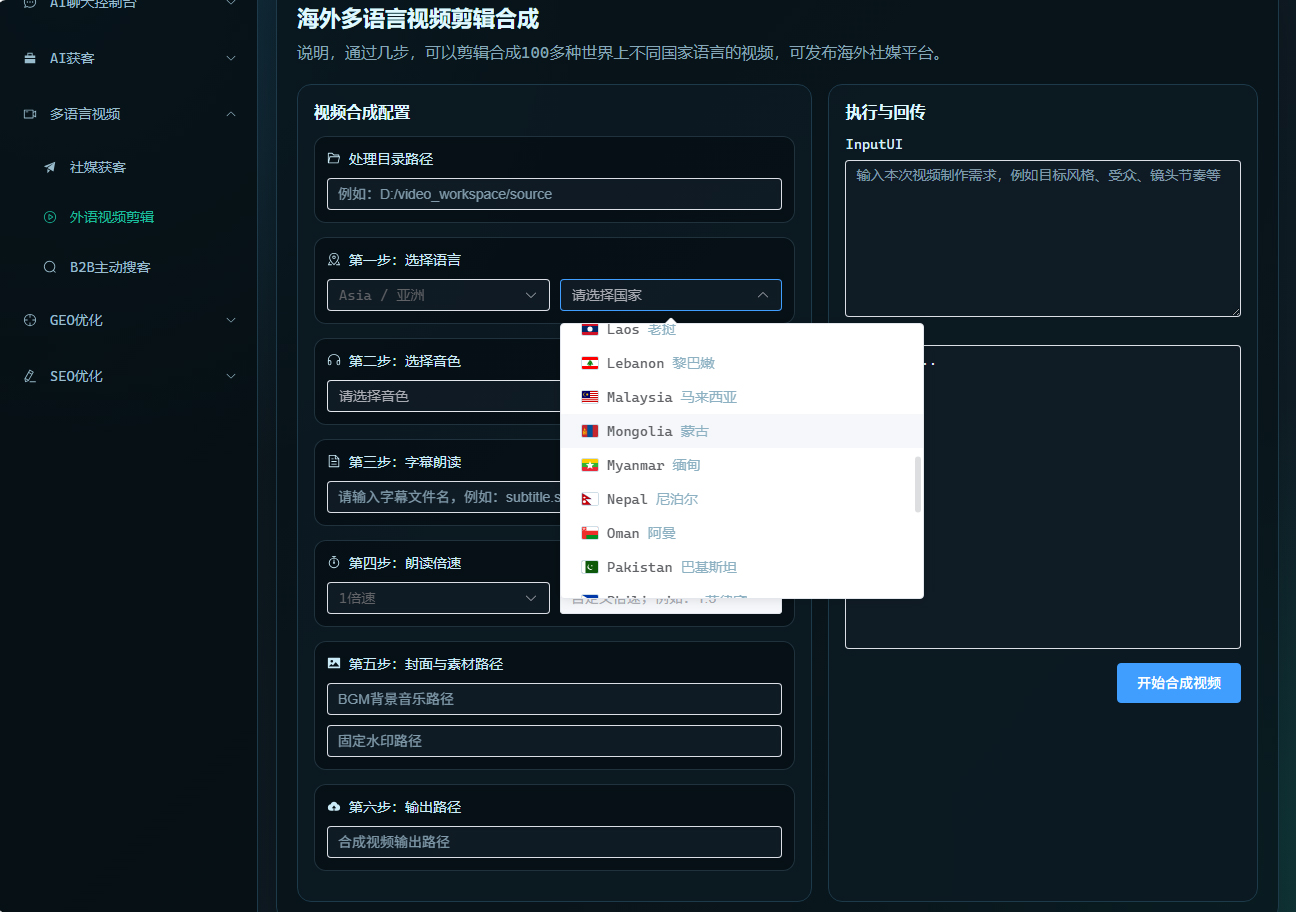The width and height of the screenshot is (1296, 912).
Task: Click the location icon beside 第一步：选择语言
Action: coord(334,260)
